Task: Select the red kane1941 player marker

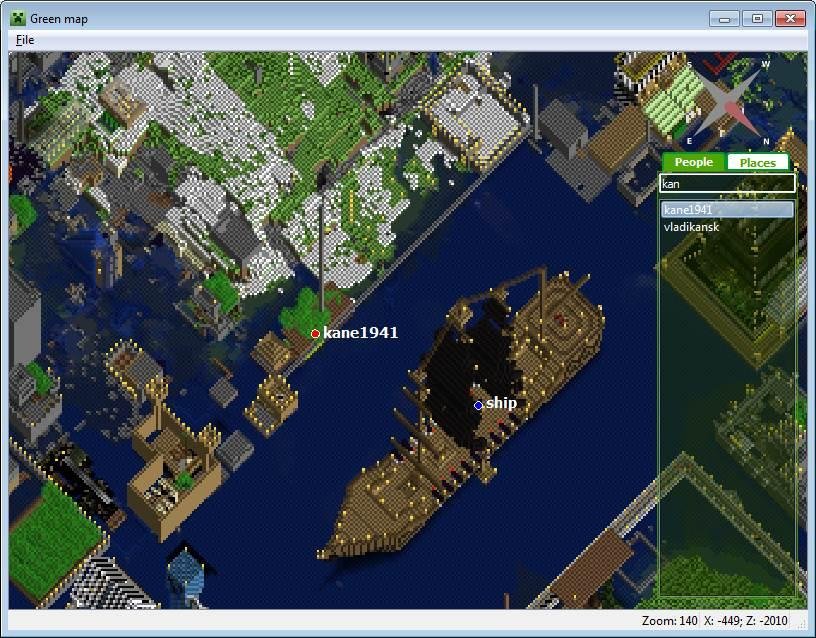Action: point(315,334)
